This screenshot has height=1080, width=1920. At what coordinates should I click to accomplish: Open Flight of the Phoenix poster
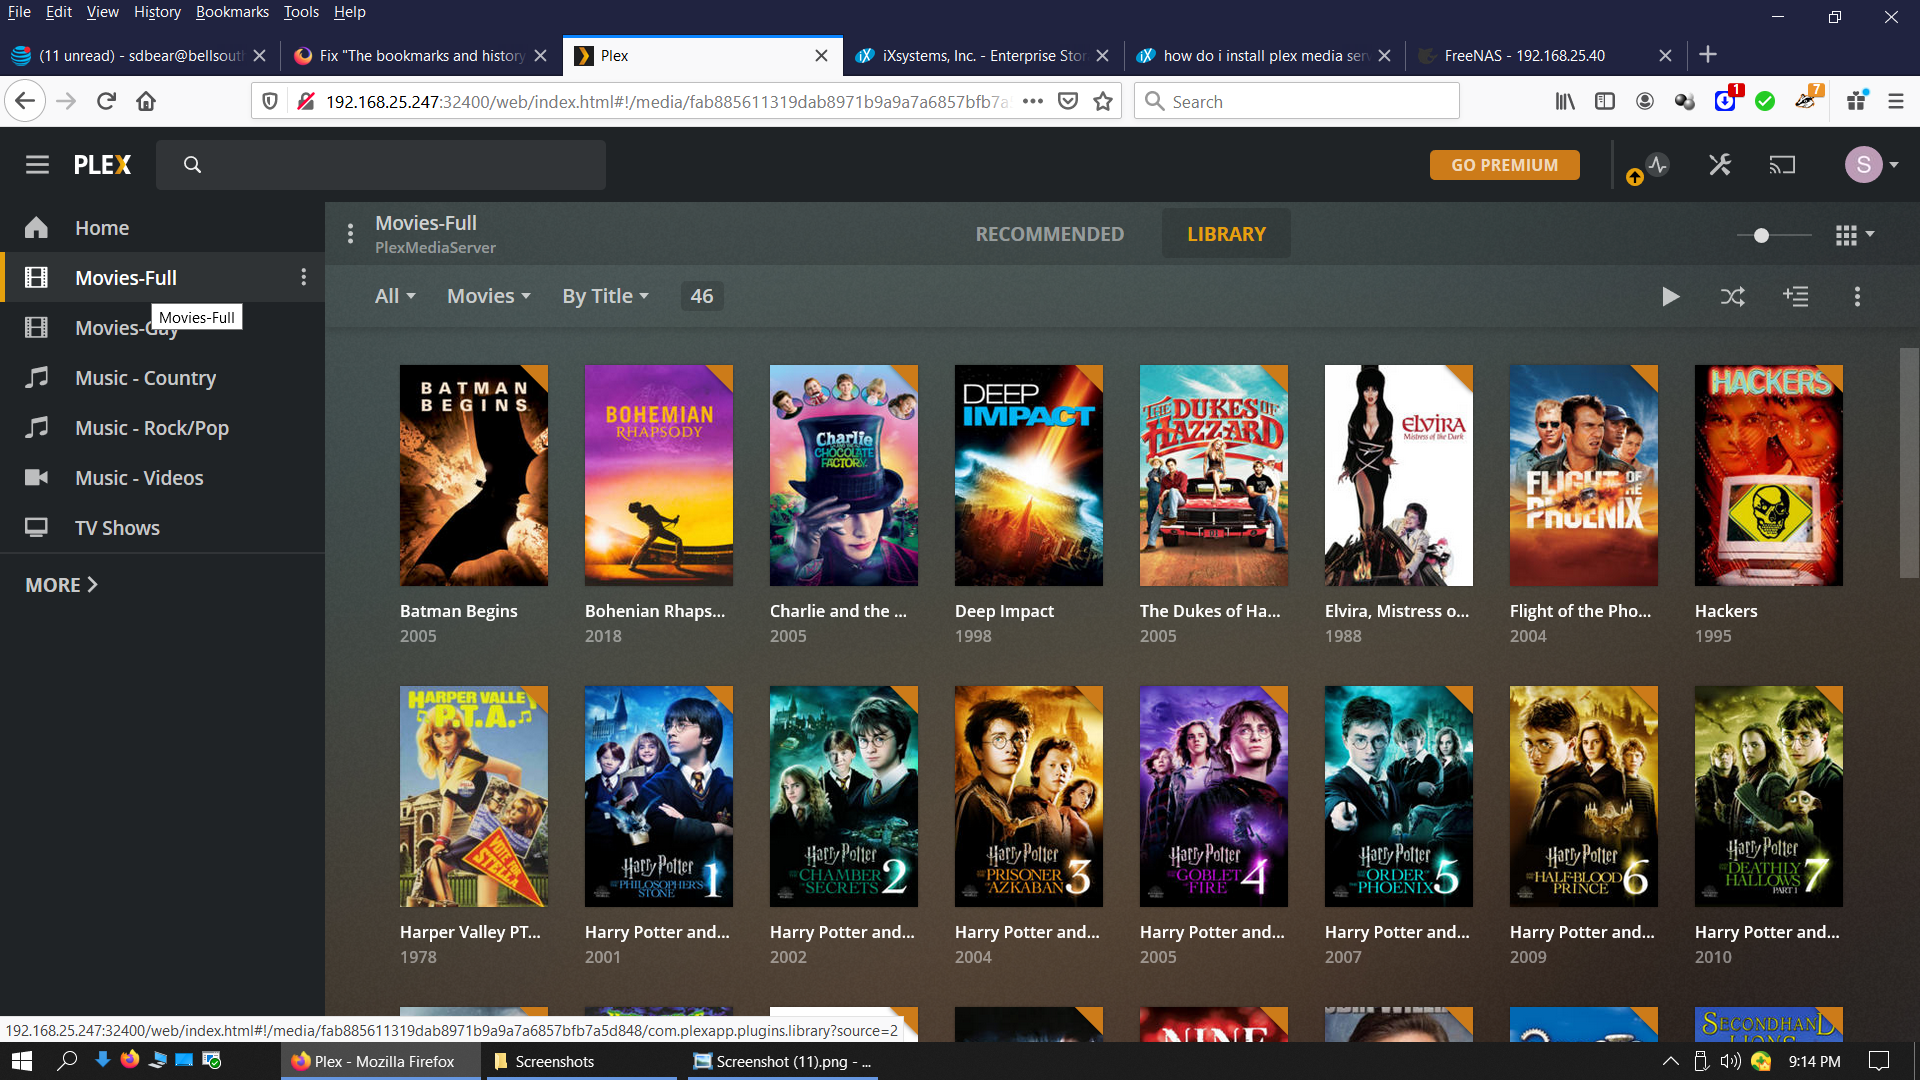(x=1584, y=475)
